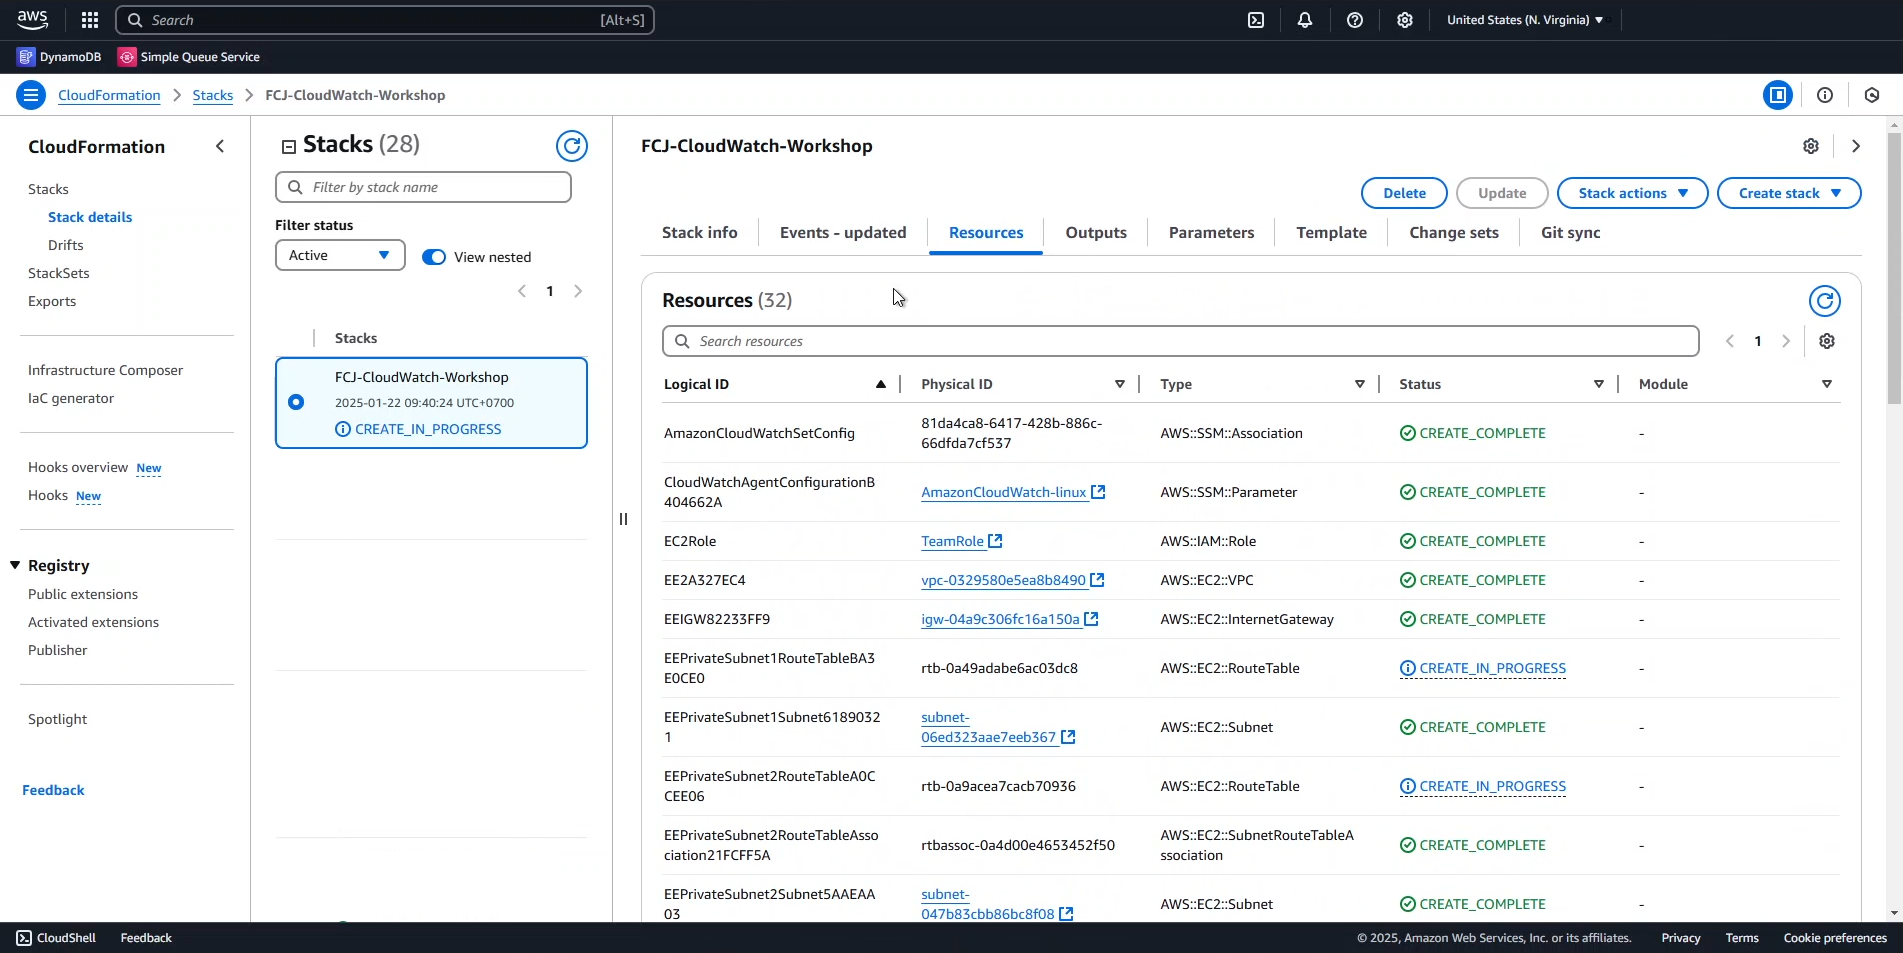Open Hooks overview in sidebar

tap(78, 467)
